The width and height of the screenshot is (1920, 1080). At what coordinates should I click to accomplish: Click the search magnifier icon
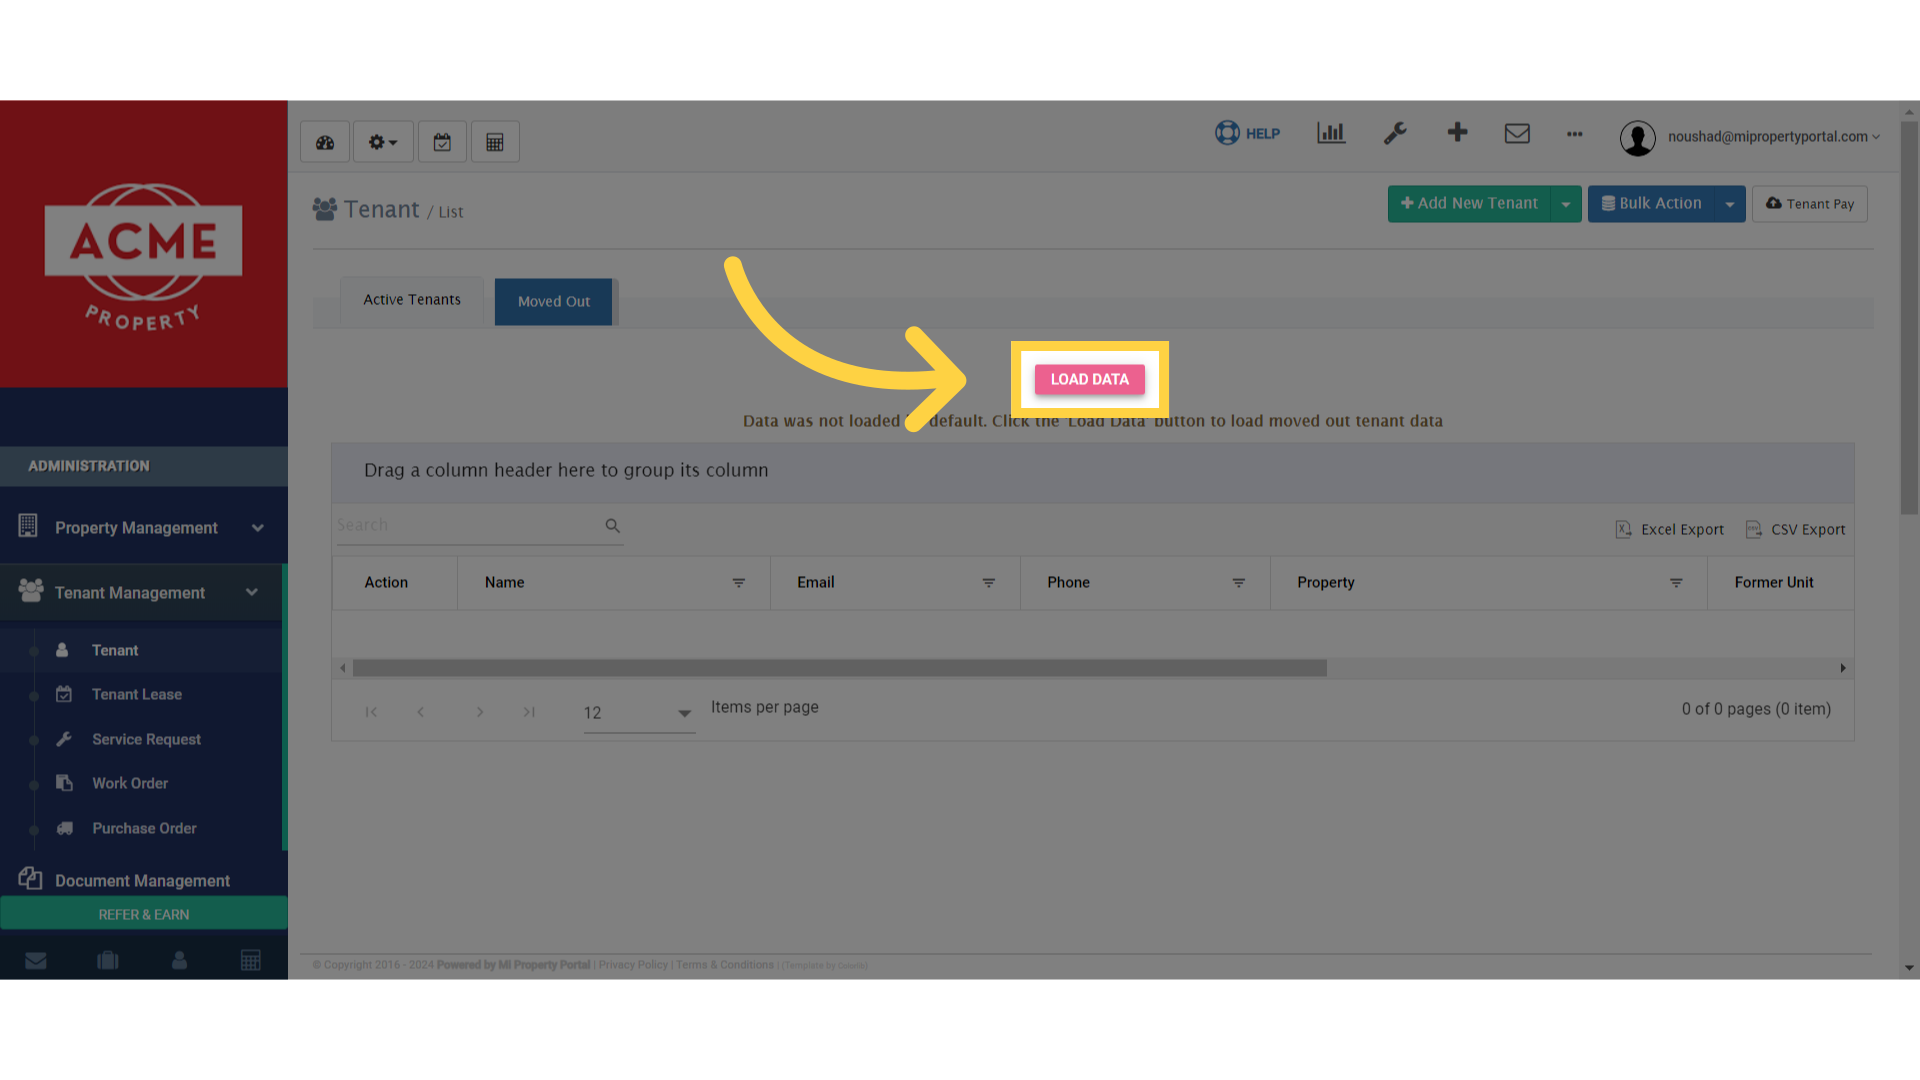tap(613, 526)
